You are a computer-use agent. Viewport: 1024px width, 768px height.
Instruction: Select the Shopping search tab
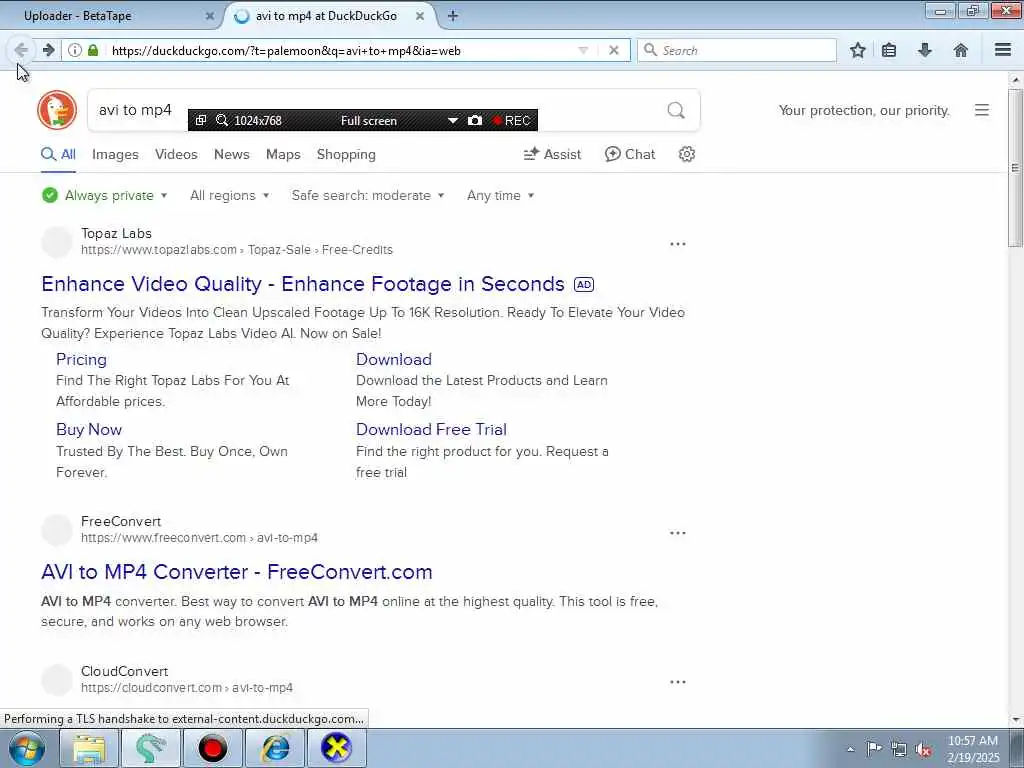[346, 154]
